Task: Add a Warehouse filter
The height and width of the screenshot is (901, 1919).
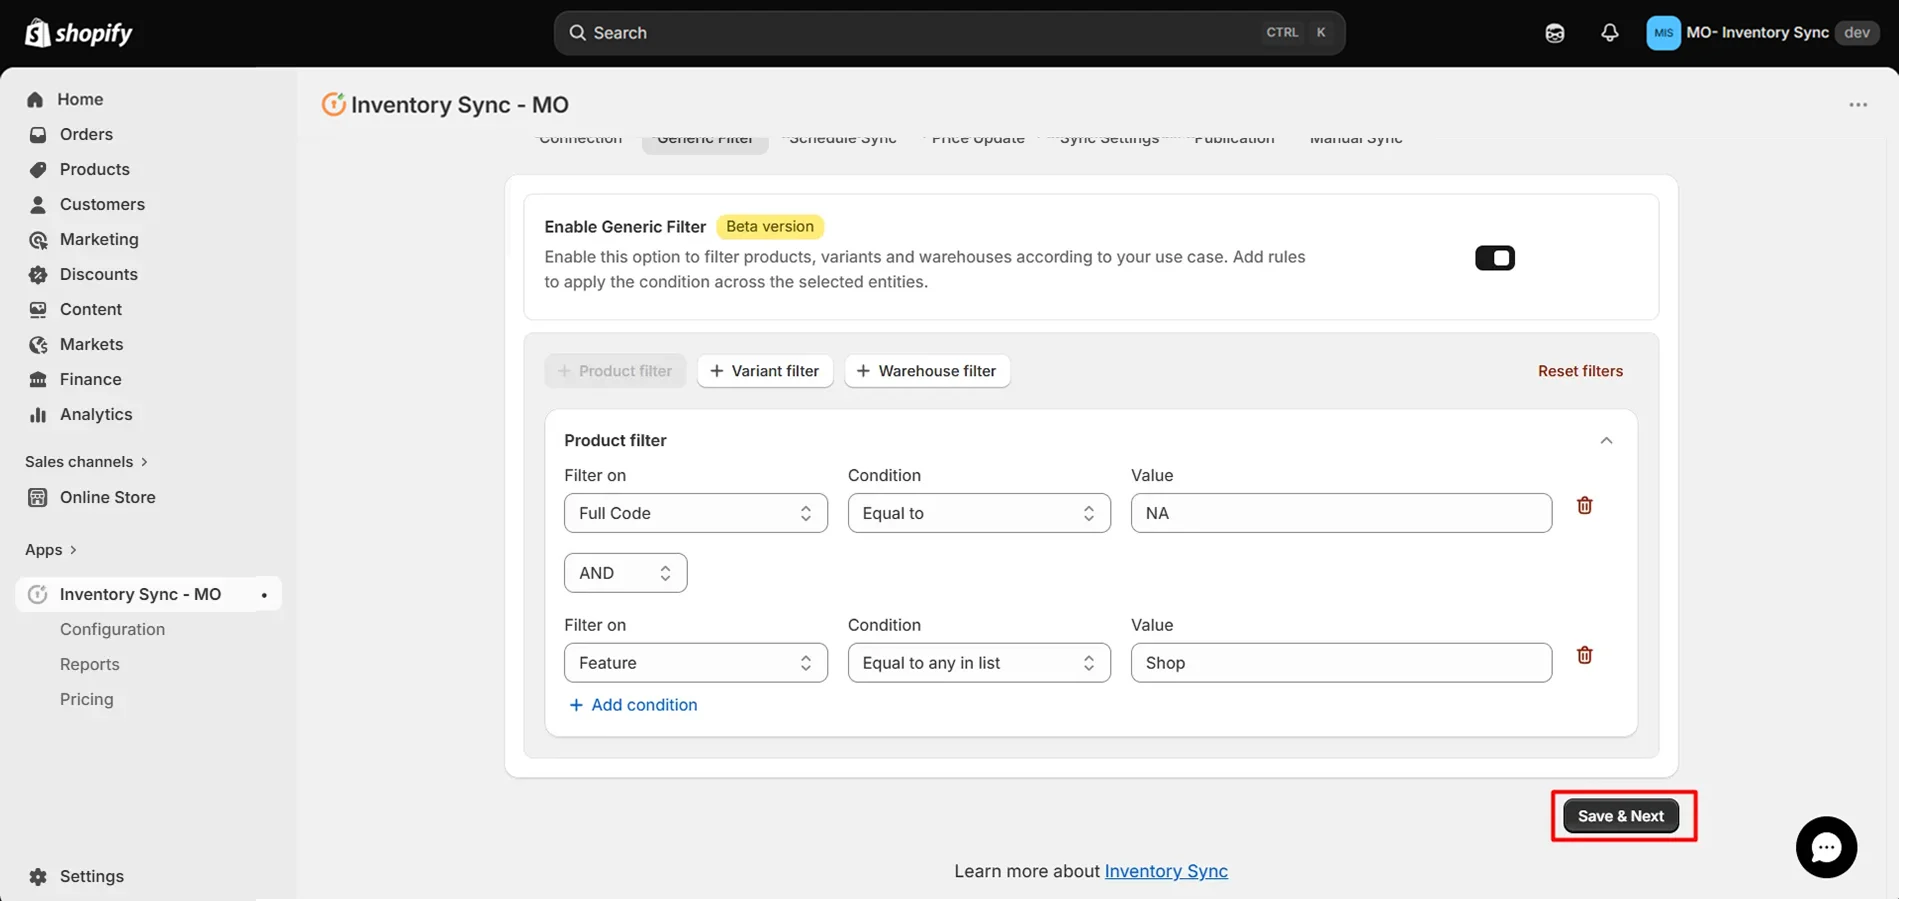Action: pyautogui.click(x=927, y=371)
